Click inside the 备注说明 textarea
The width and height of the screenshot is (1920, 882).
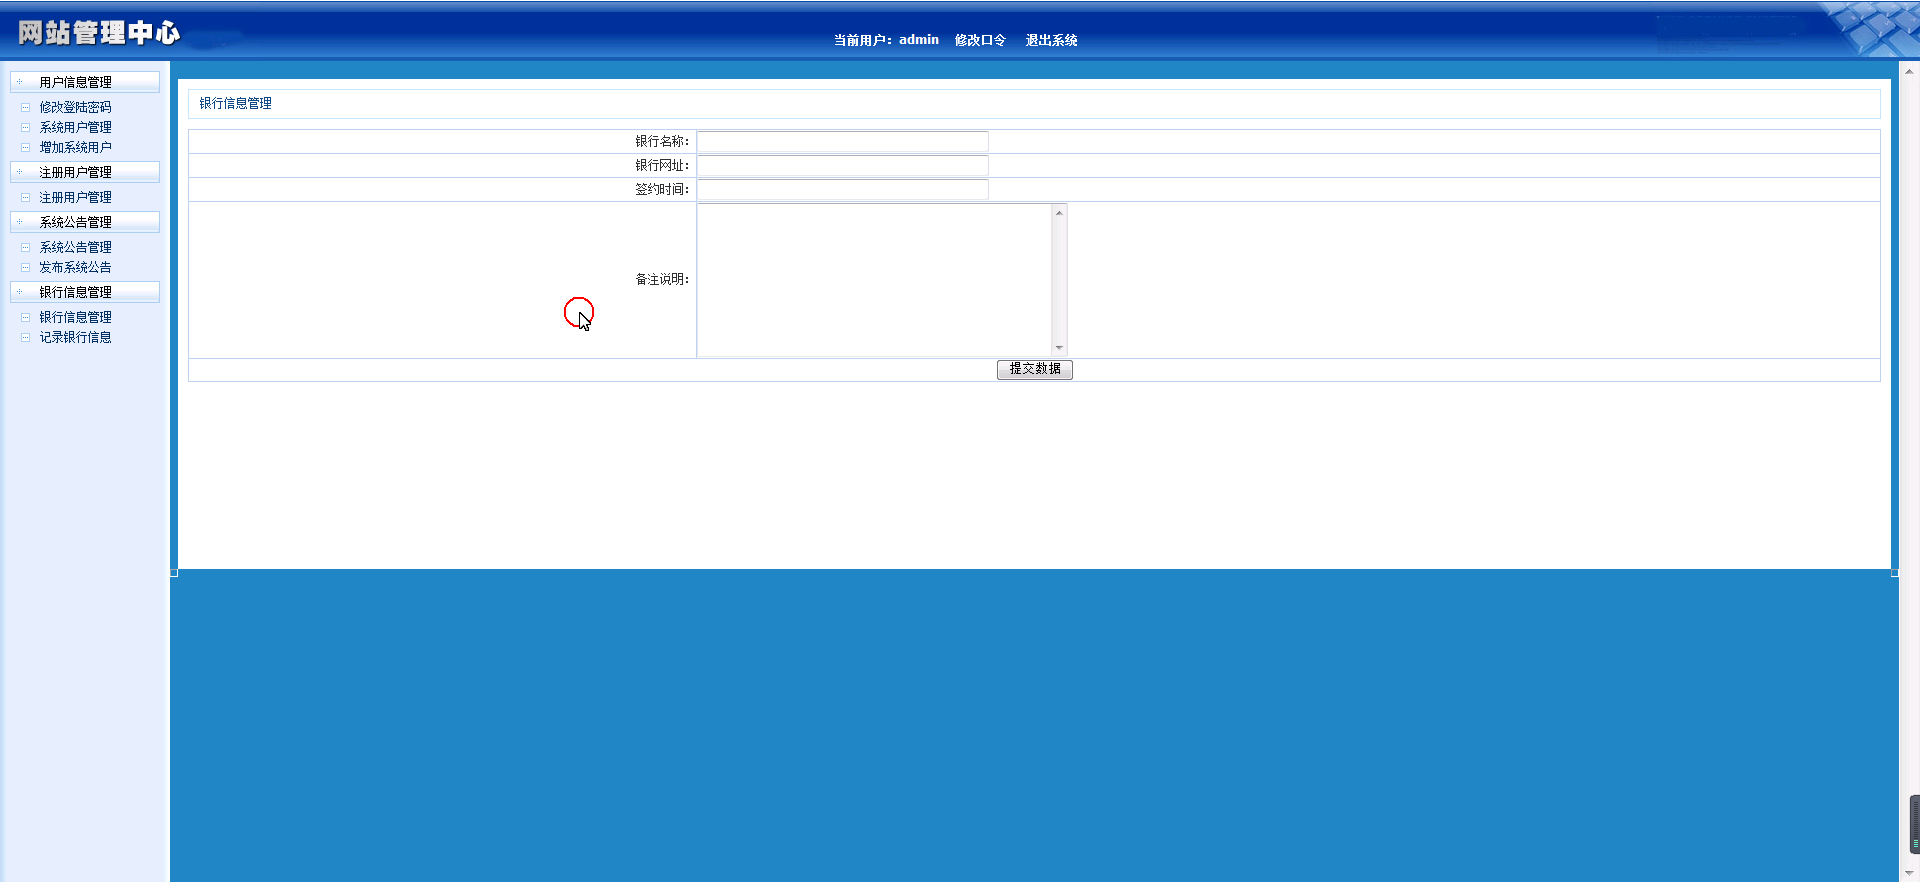point(874,280)
